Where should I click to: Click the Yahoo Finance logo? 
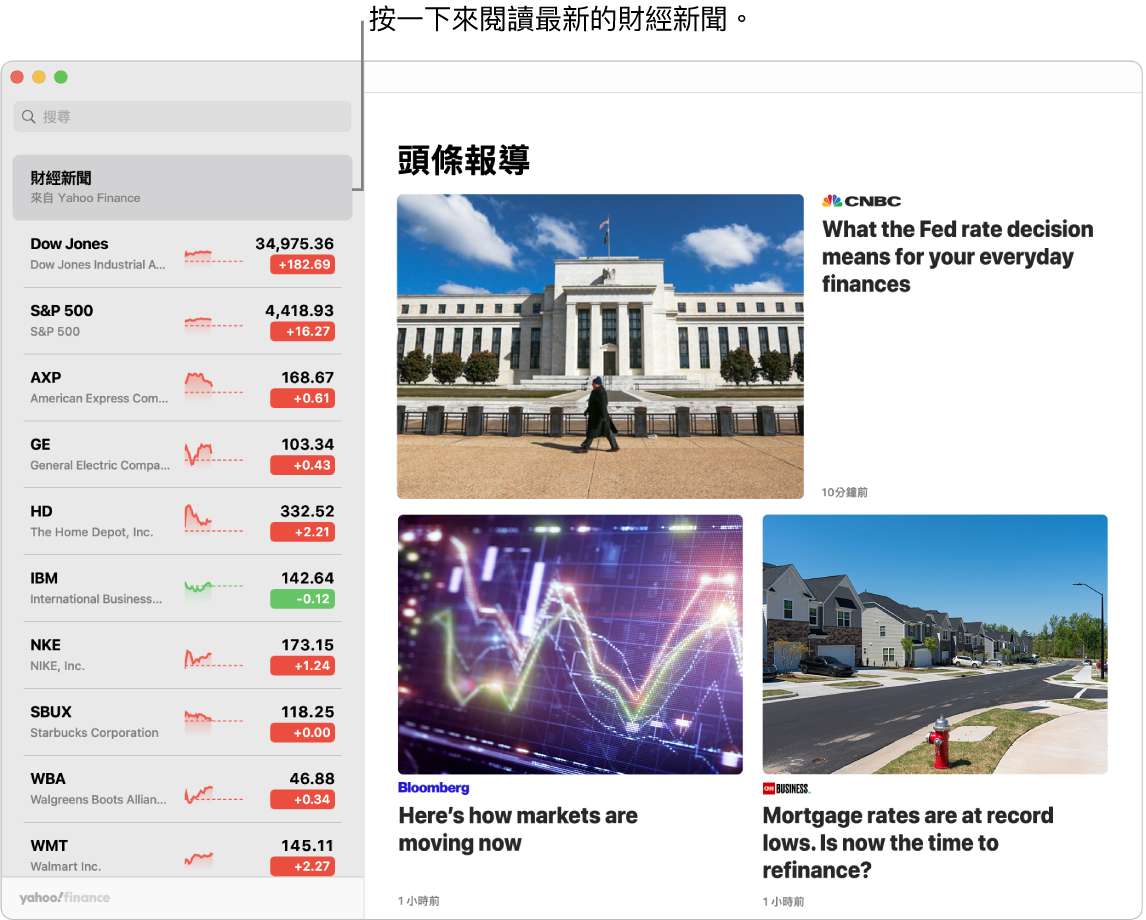63,898
